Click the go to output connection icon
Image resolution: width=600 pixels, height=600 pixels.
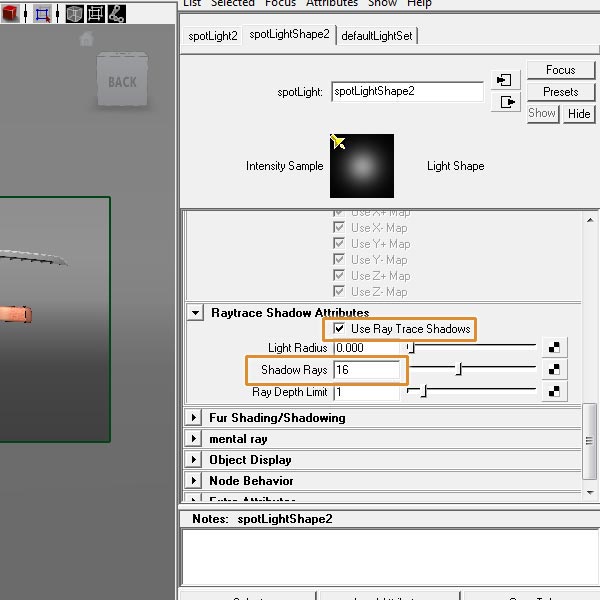(505, 102)
